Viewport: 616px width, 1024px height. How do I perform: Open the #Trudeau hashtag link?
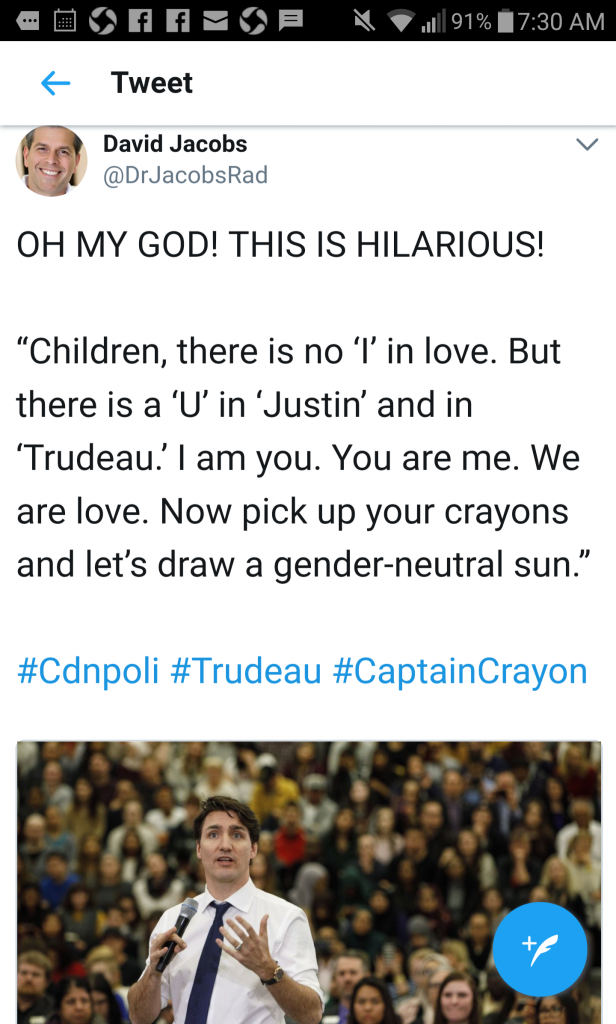(x=246, y=671)
